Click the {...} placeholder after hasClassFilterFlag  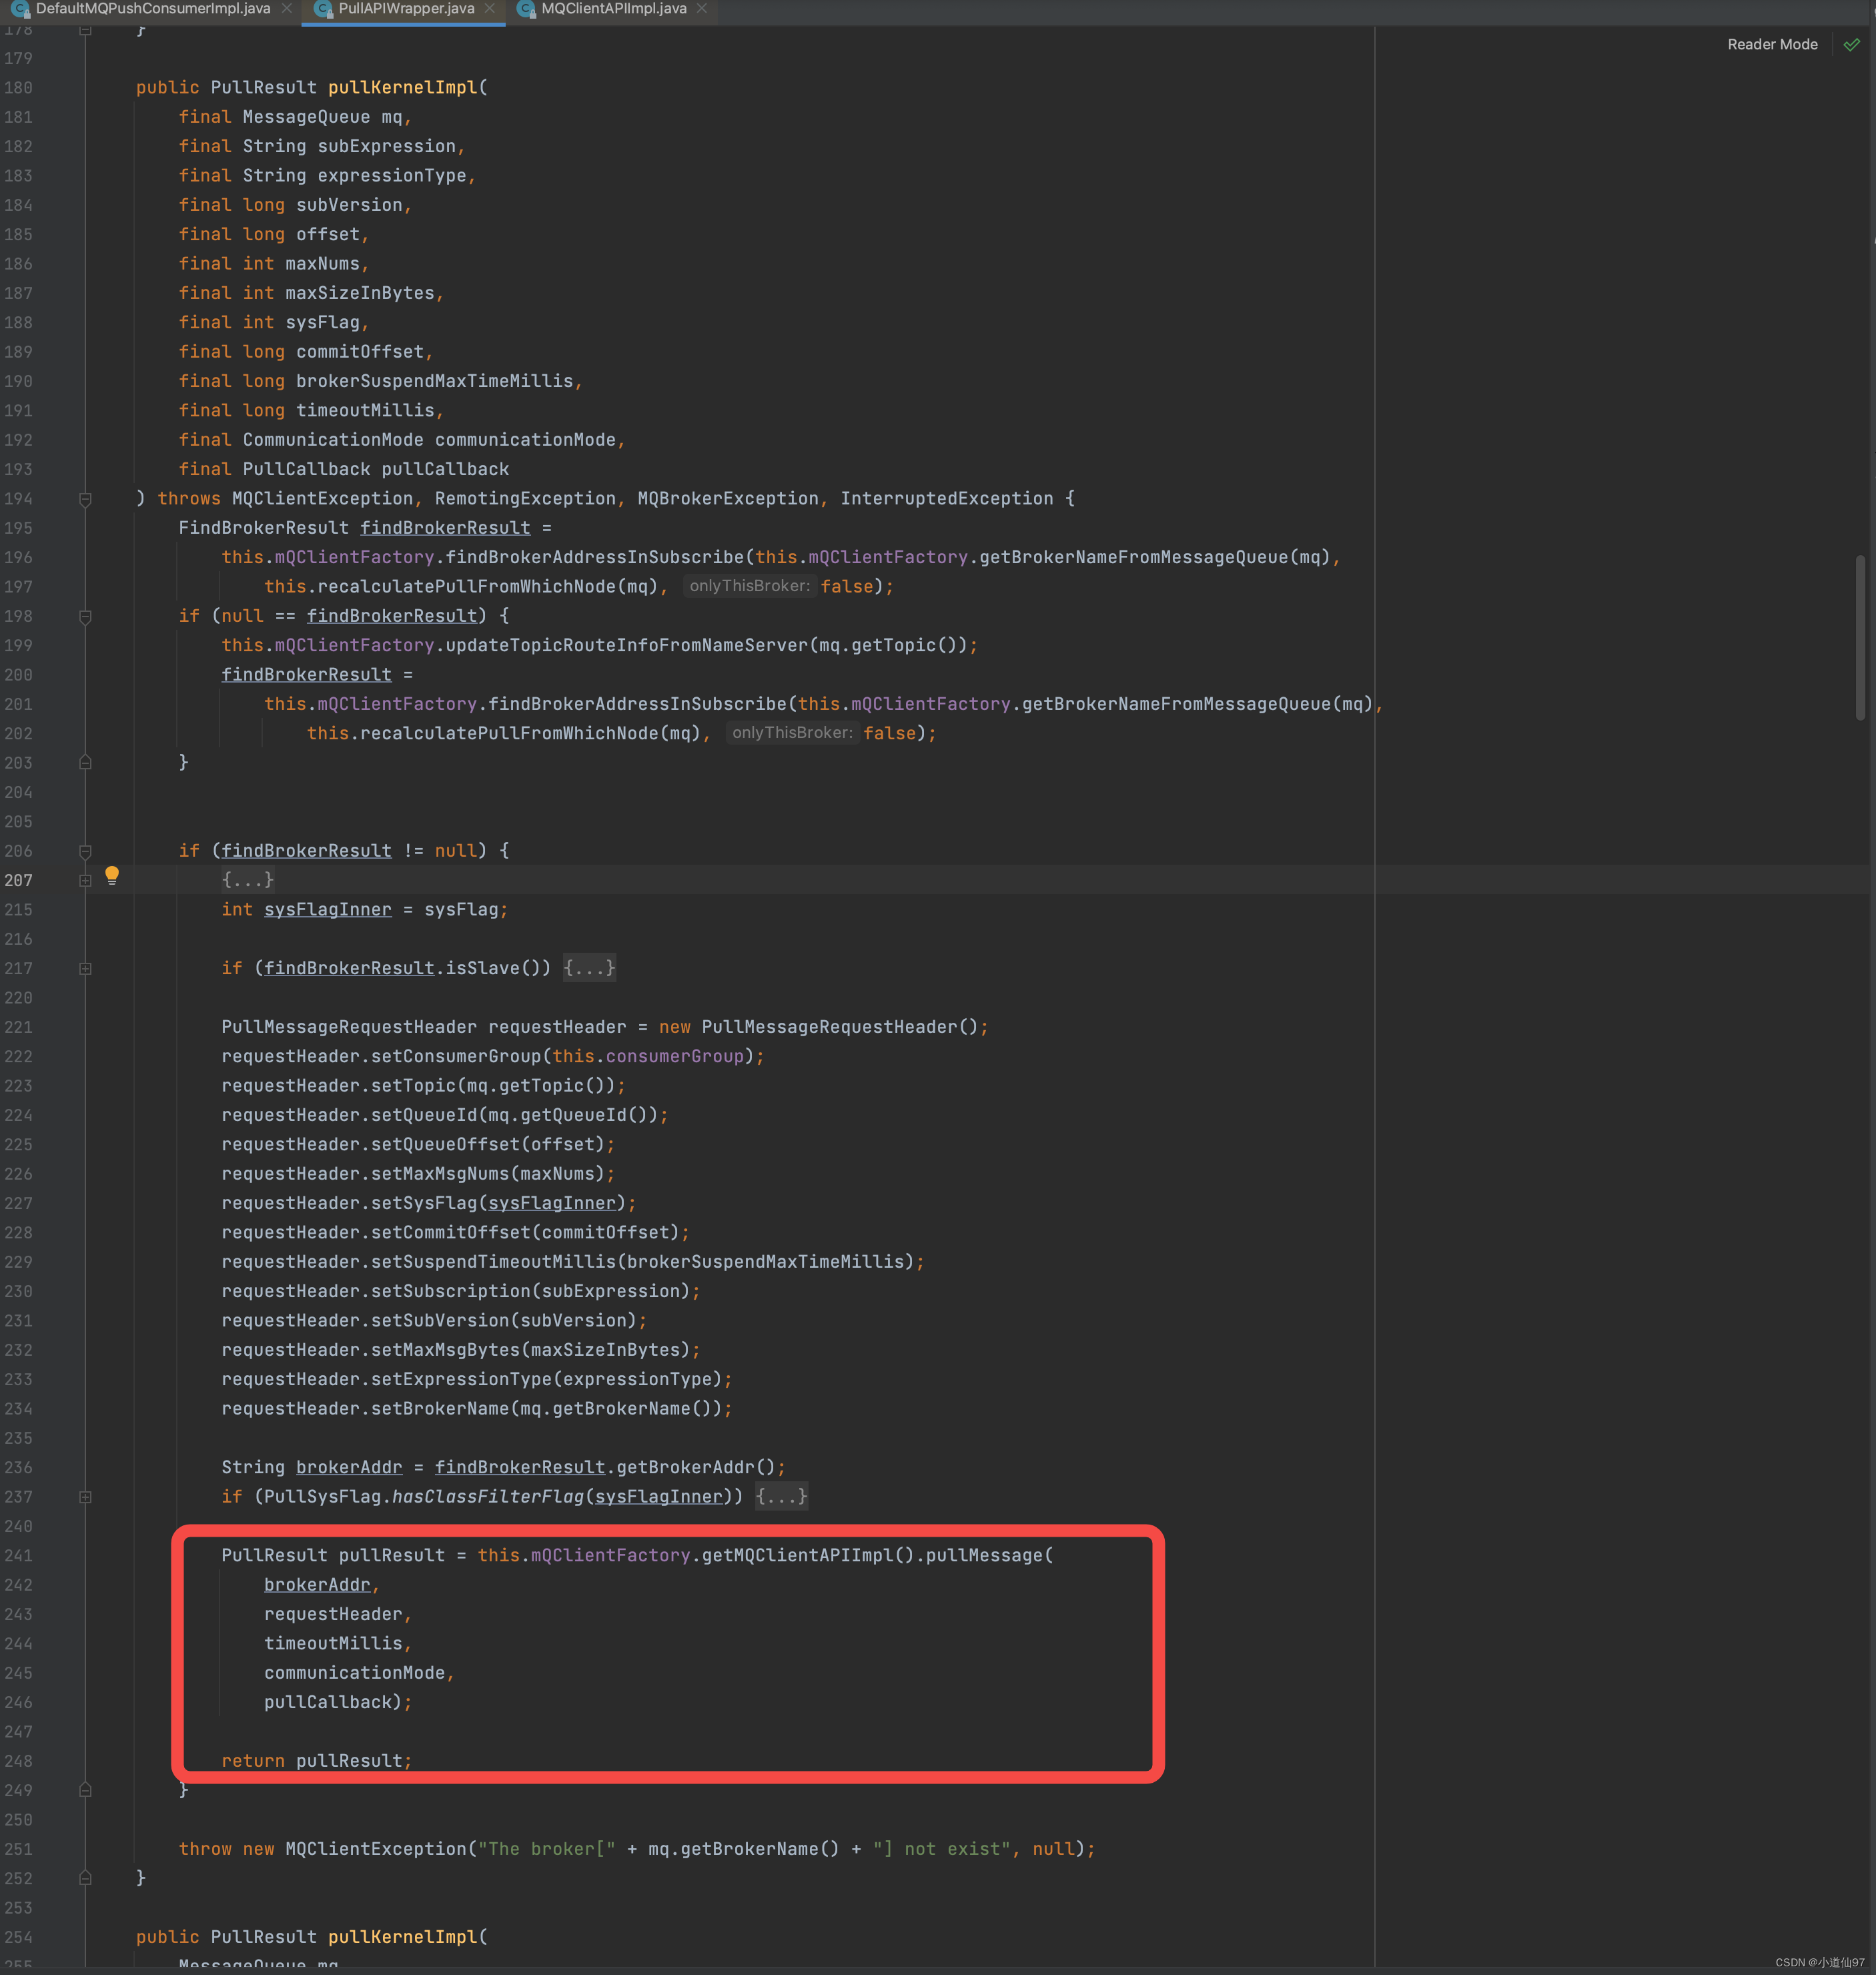[x=781, y=1497]
